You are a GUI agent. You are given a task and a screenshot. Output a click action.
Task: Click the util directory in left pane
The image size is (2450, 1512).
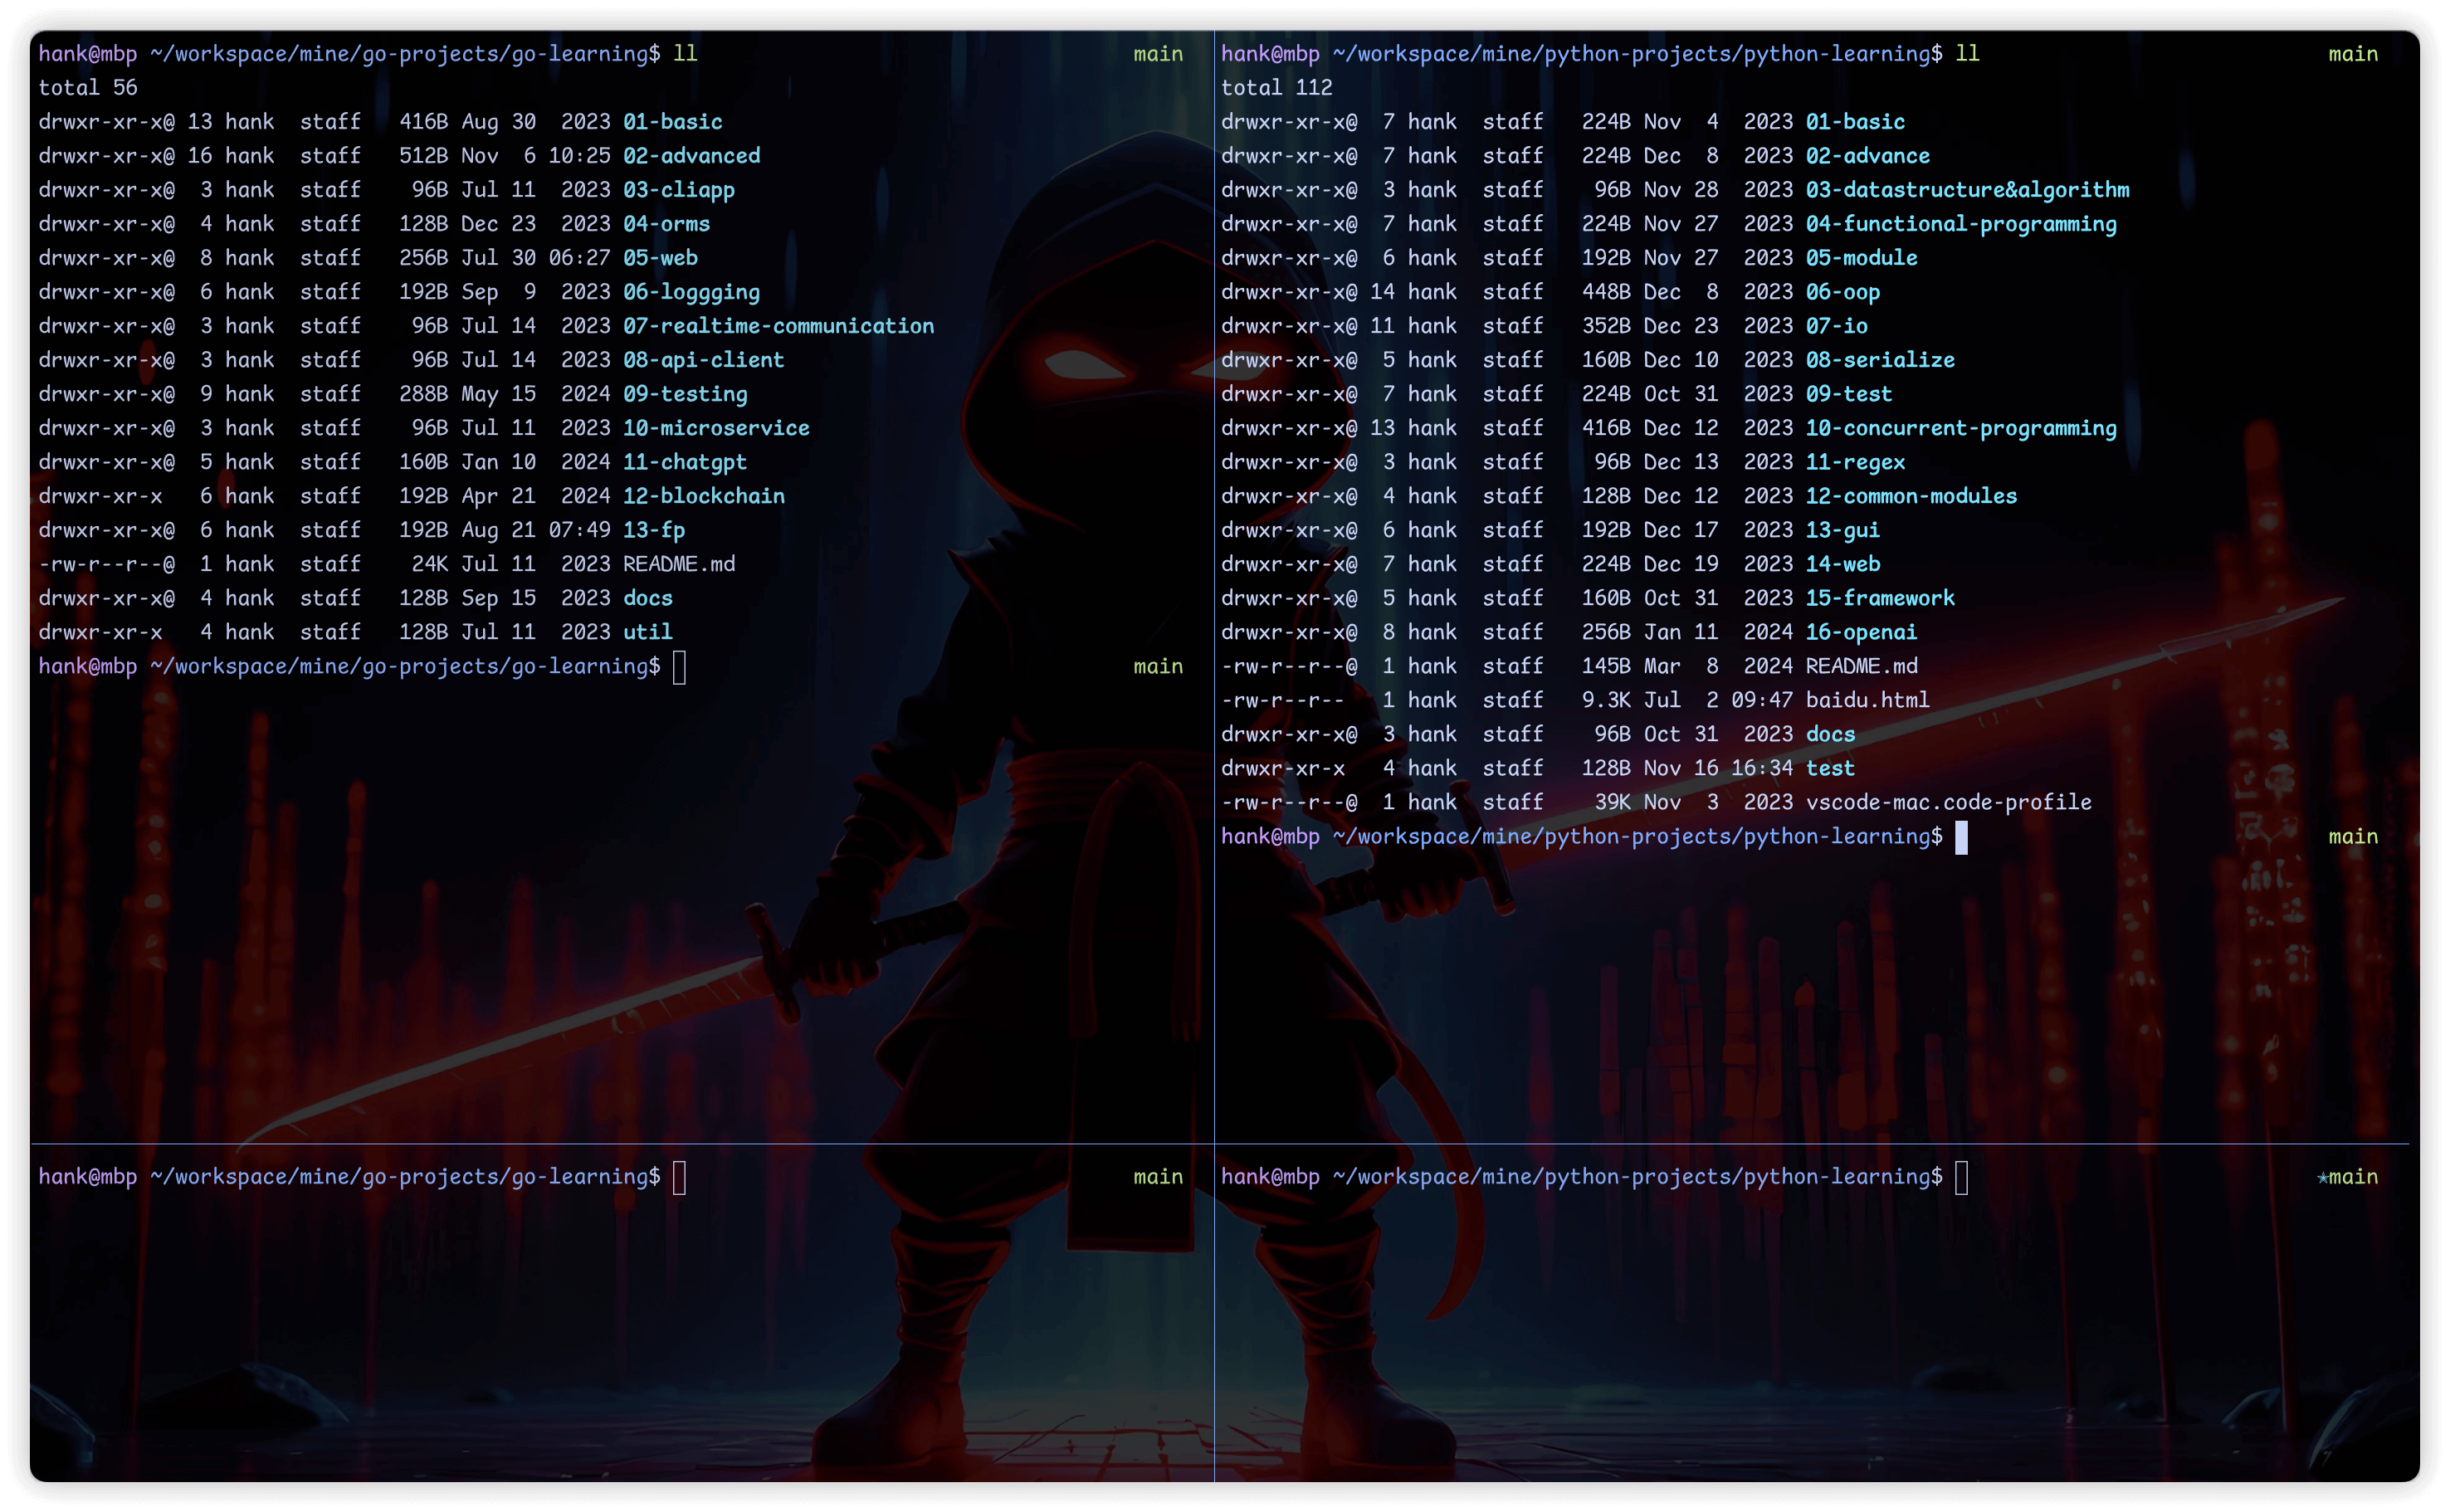coord(647,632)
